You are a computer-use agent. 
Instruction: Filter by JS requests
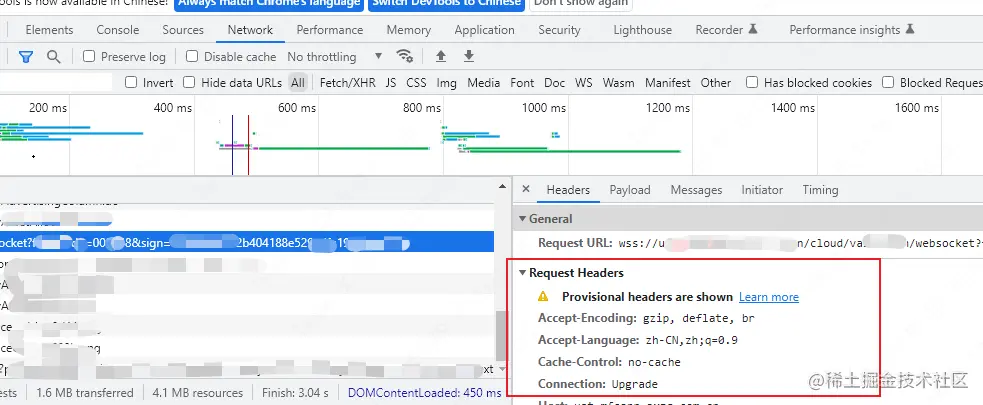point(391,82)
